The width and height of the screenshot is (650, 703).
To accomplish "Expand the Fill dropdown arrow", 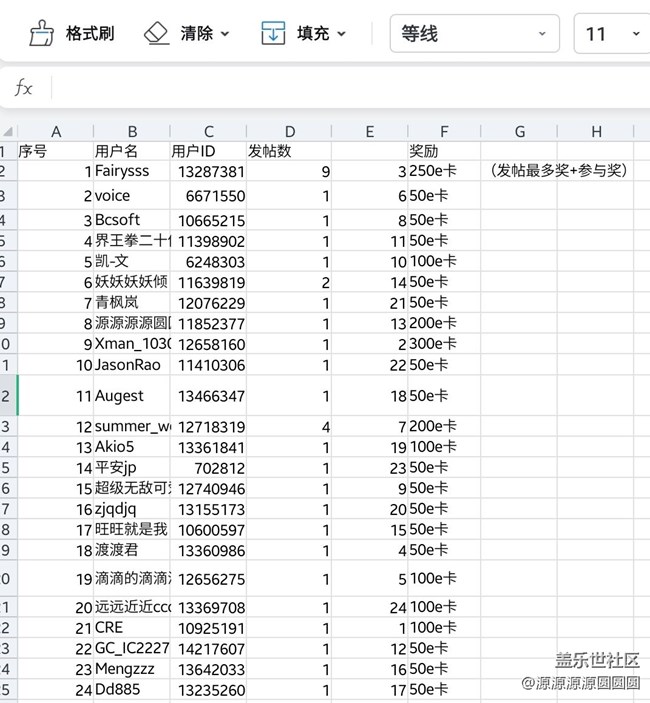I will pos(341,34).
